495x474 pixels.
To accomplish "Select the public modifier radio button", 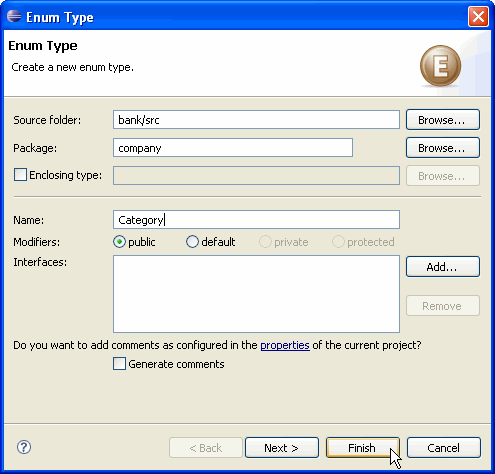I will (119, 242).
